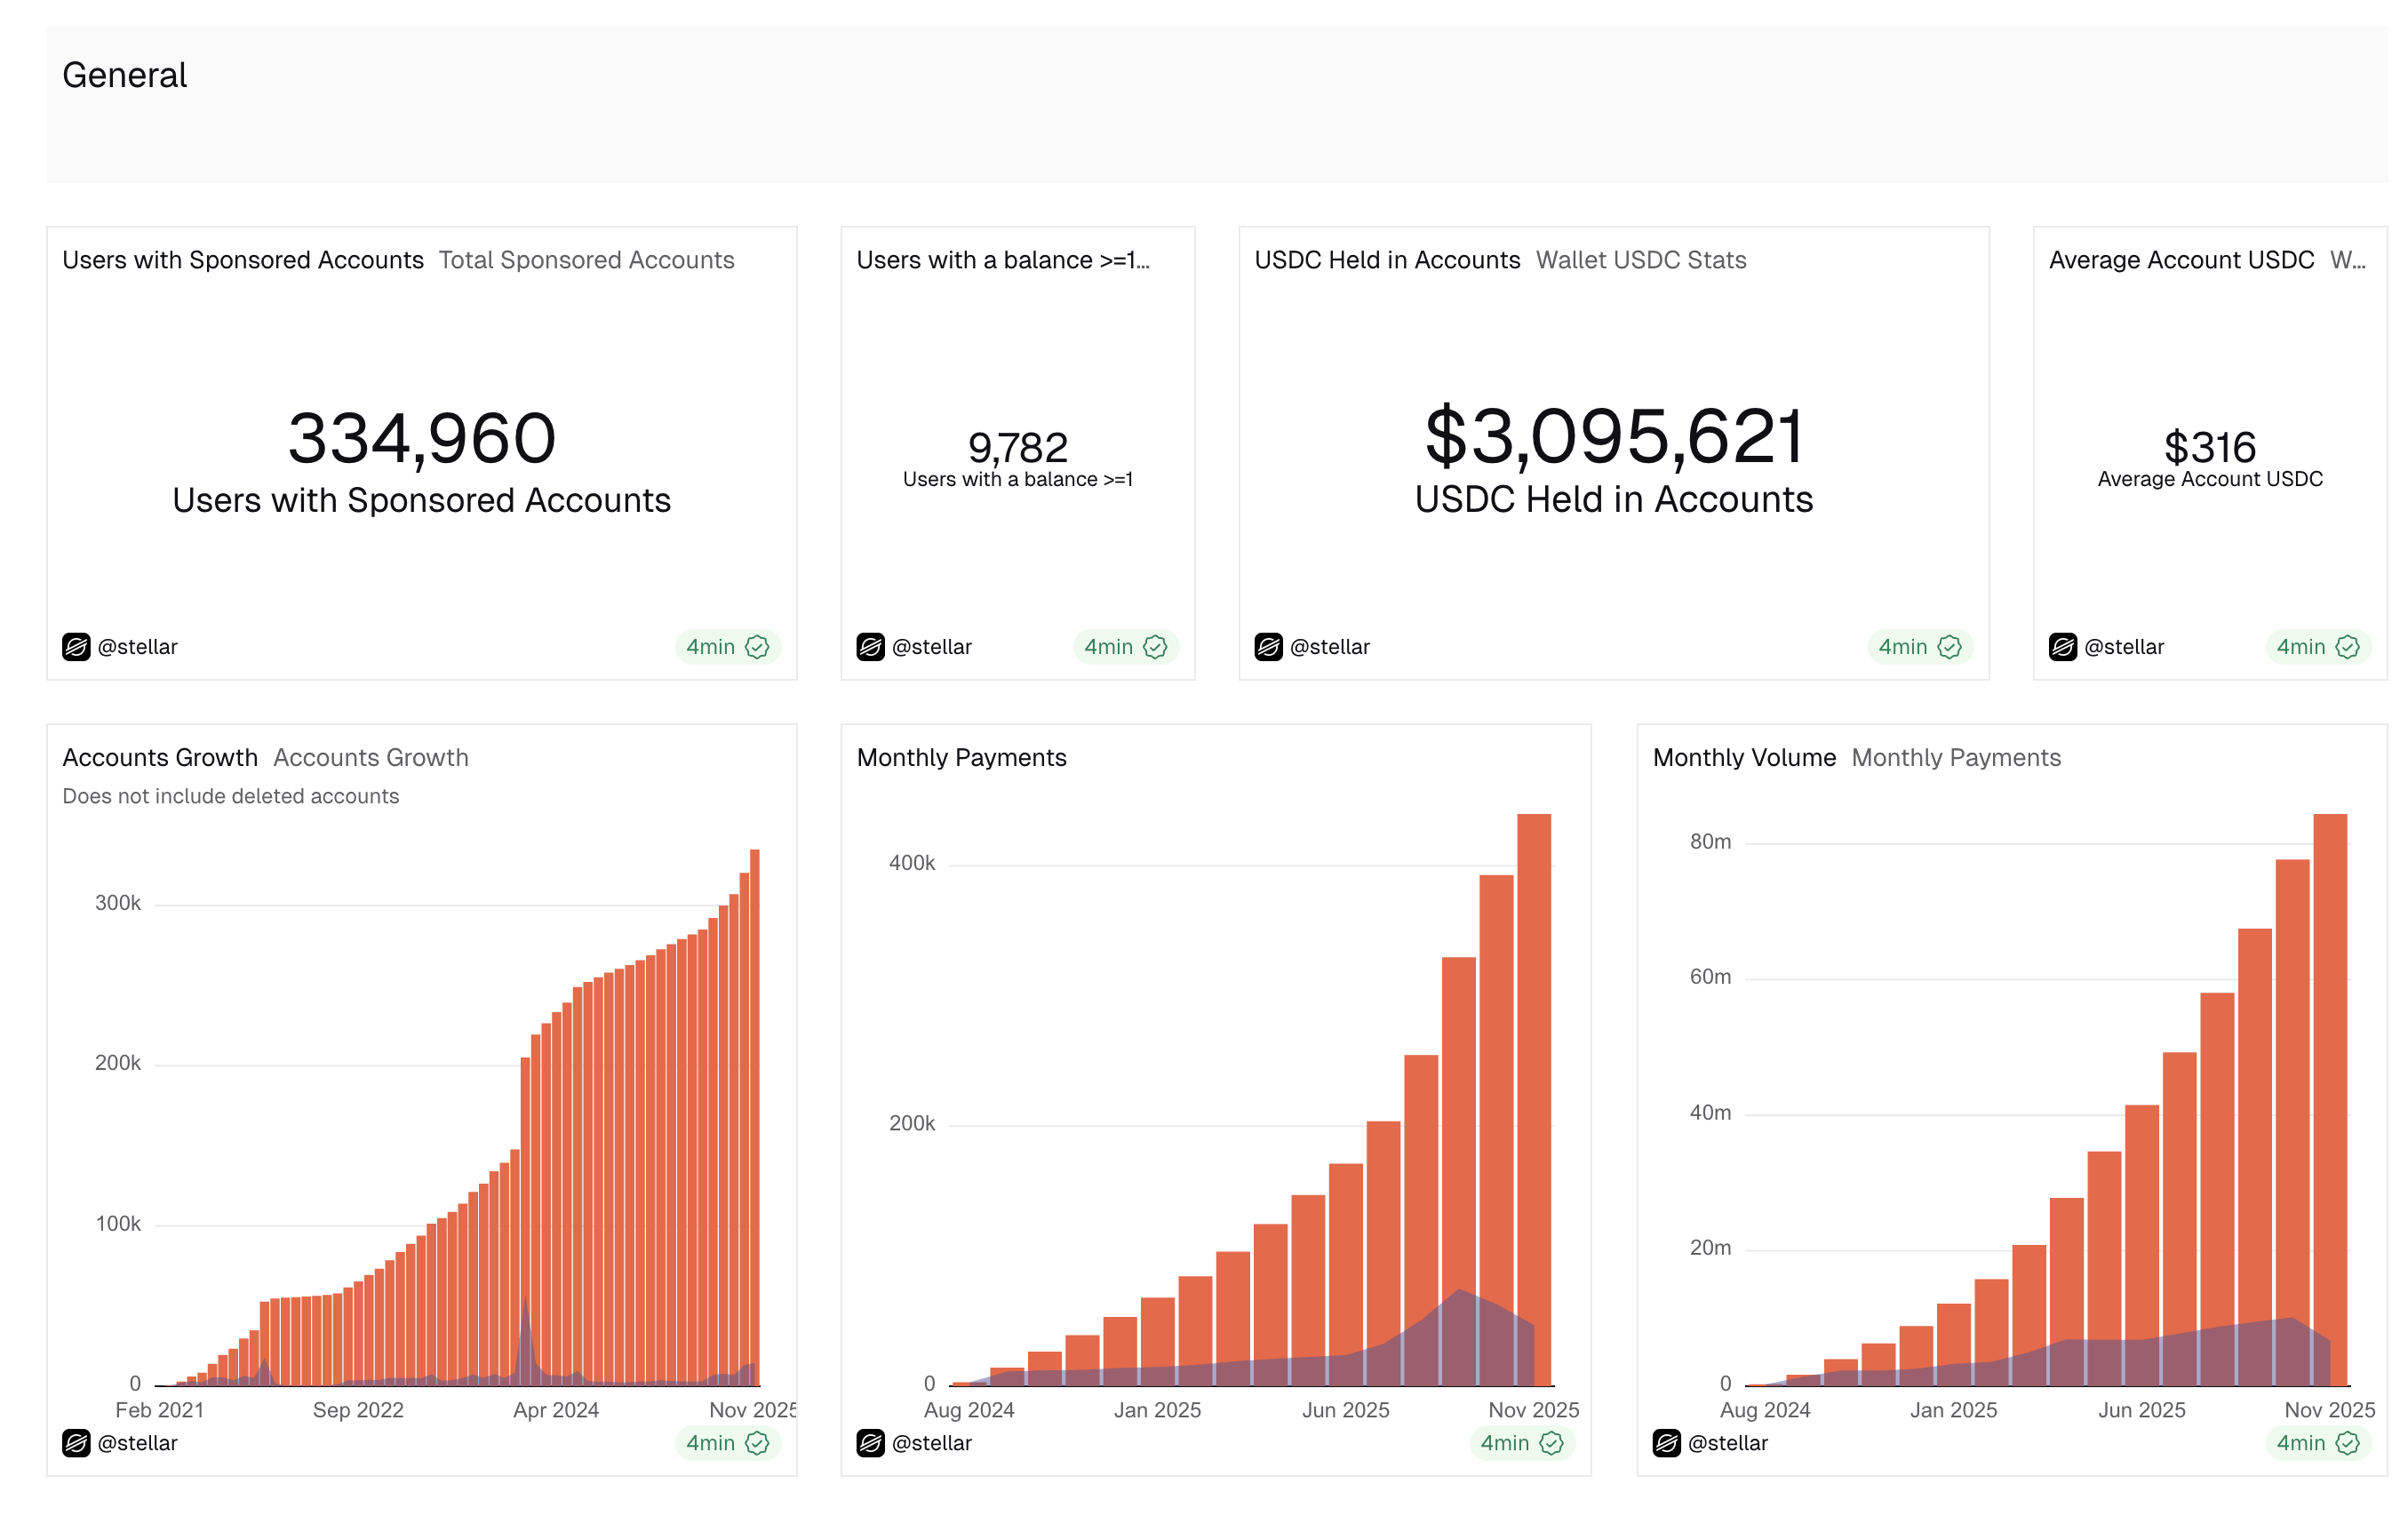The width and height of the screenshot is (2408, 1516).
Task: Open the Wallet USDC Stats dashboard link
Action: (x=1642, y=260)
